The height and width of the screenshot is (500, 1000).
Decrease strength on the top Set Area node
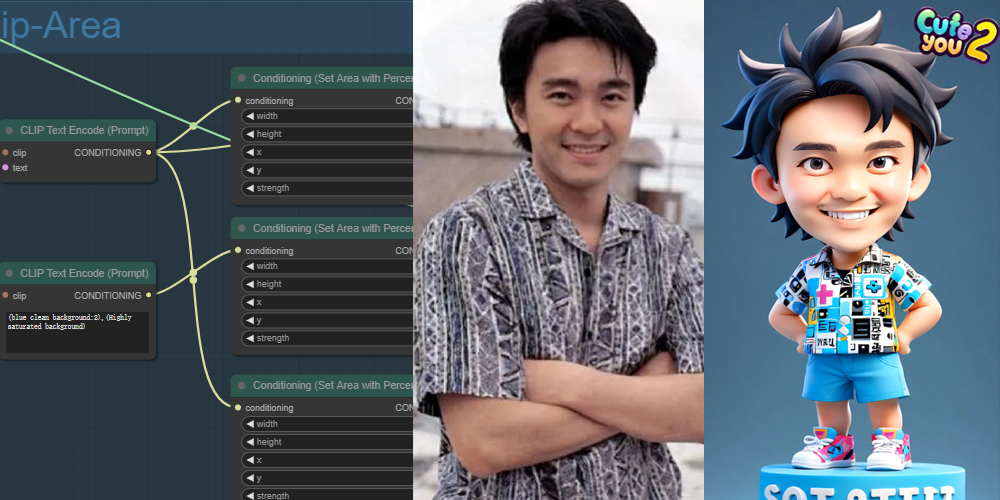pyautogui.click(x=249, y=188)
